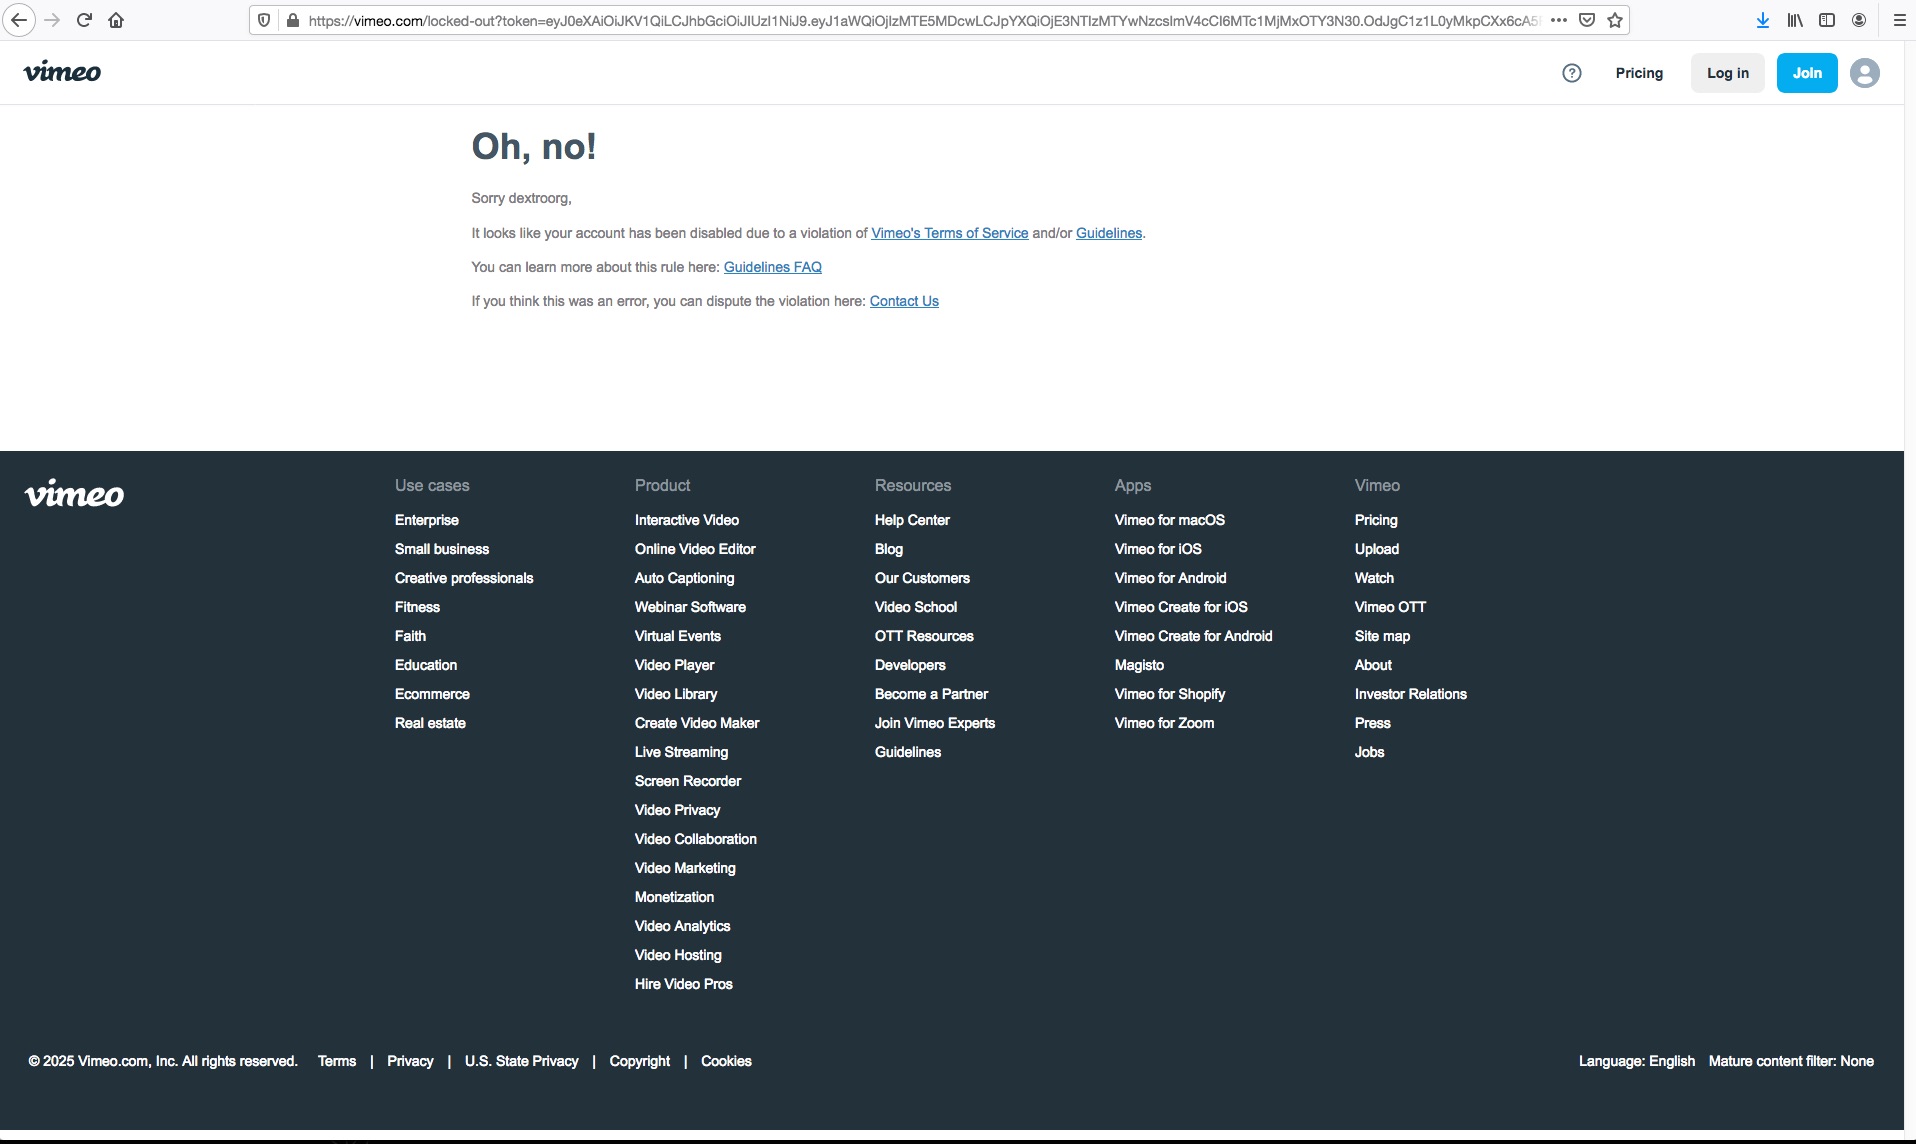Viewport: 1916px width, 1144px height.
Task: Open Terms in the bottom bar
Action: click(337, 1061)
